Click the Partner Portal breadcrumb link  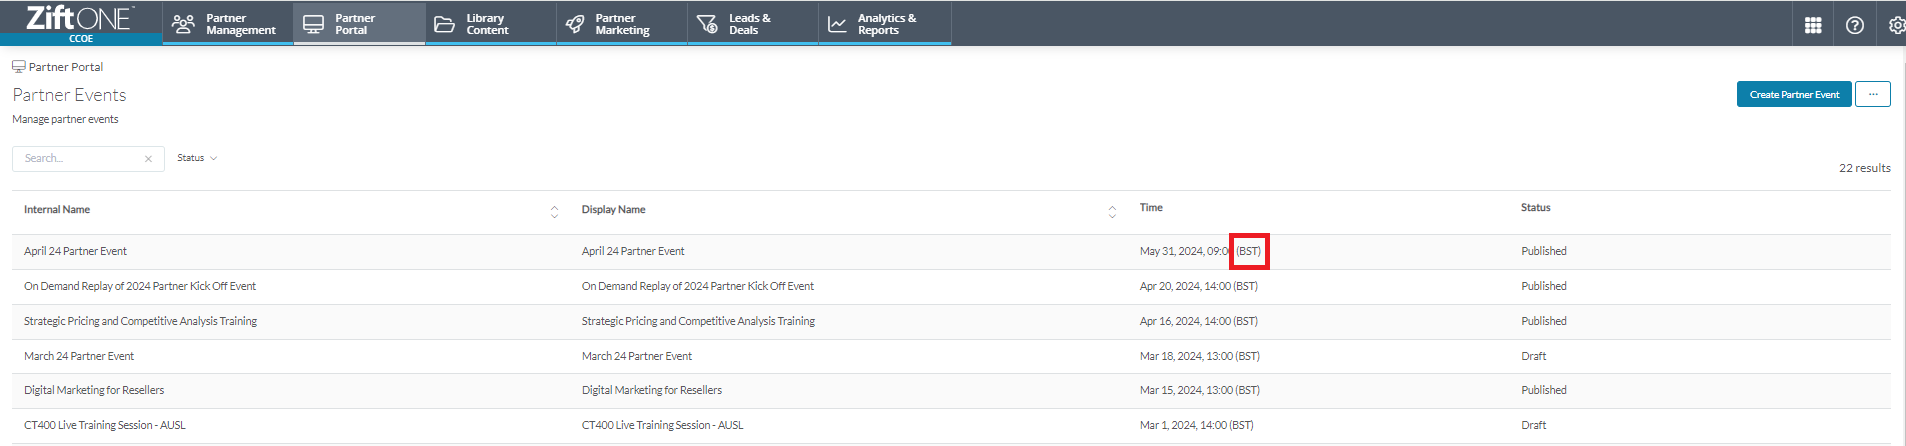click(66, 67)
